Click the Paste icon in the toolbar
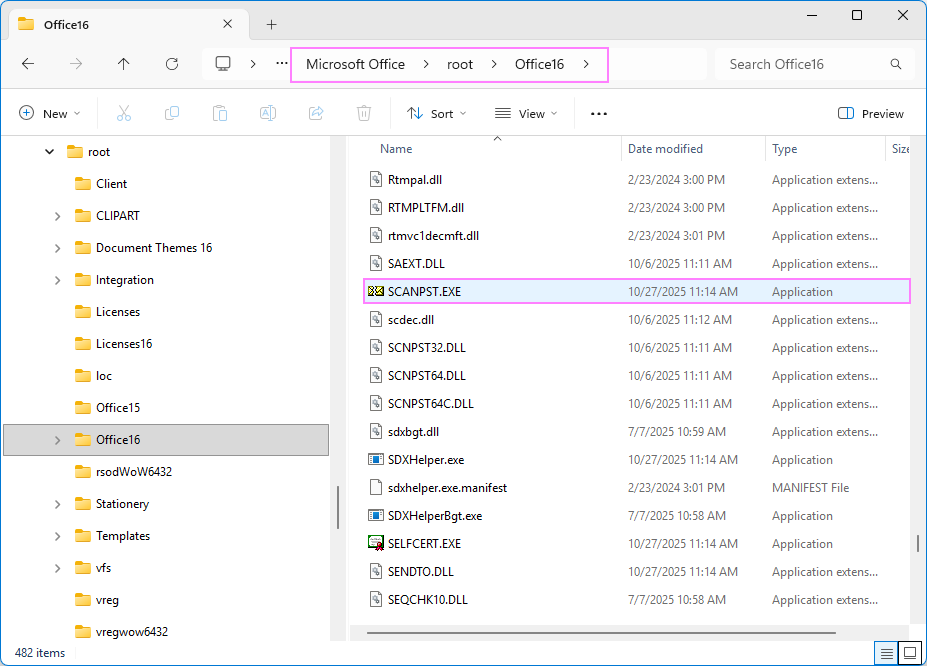This screenshot has height=666, width=927. [219, 112]
